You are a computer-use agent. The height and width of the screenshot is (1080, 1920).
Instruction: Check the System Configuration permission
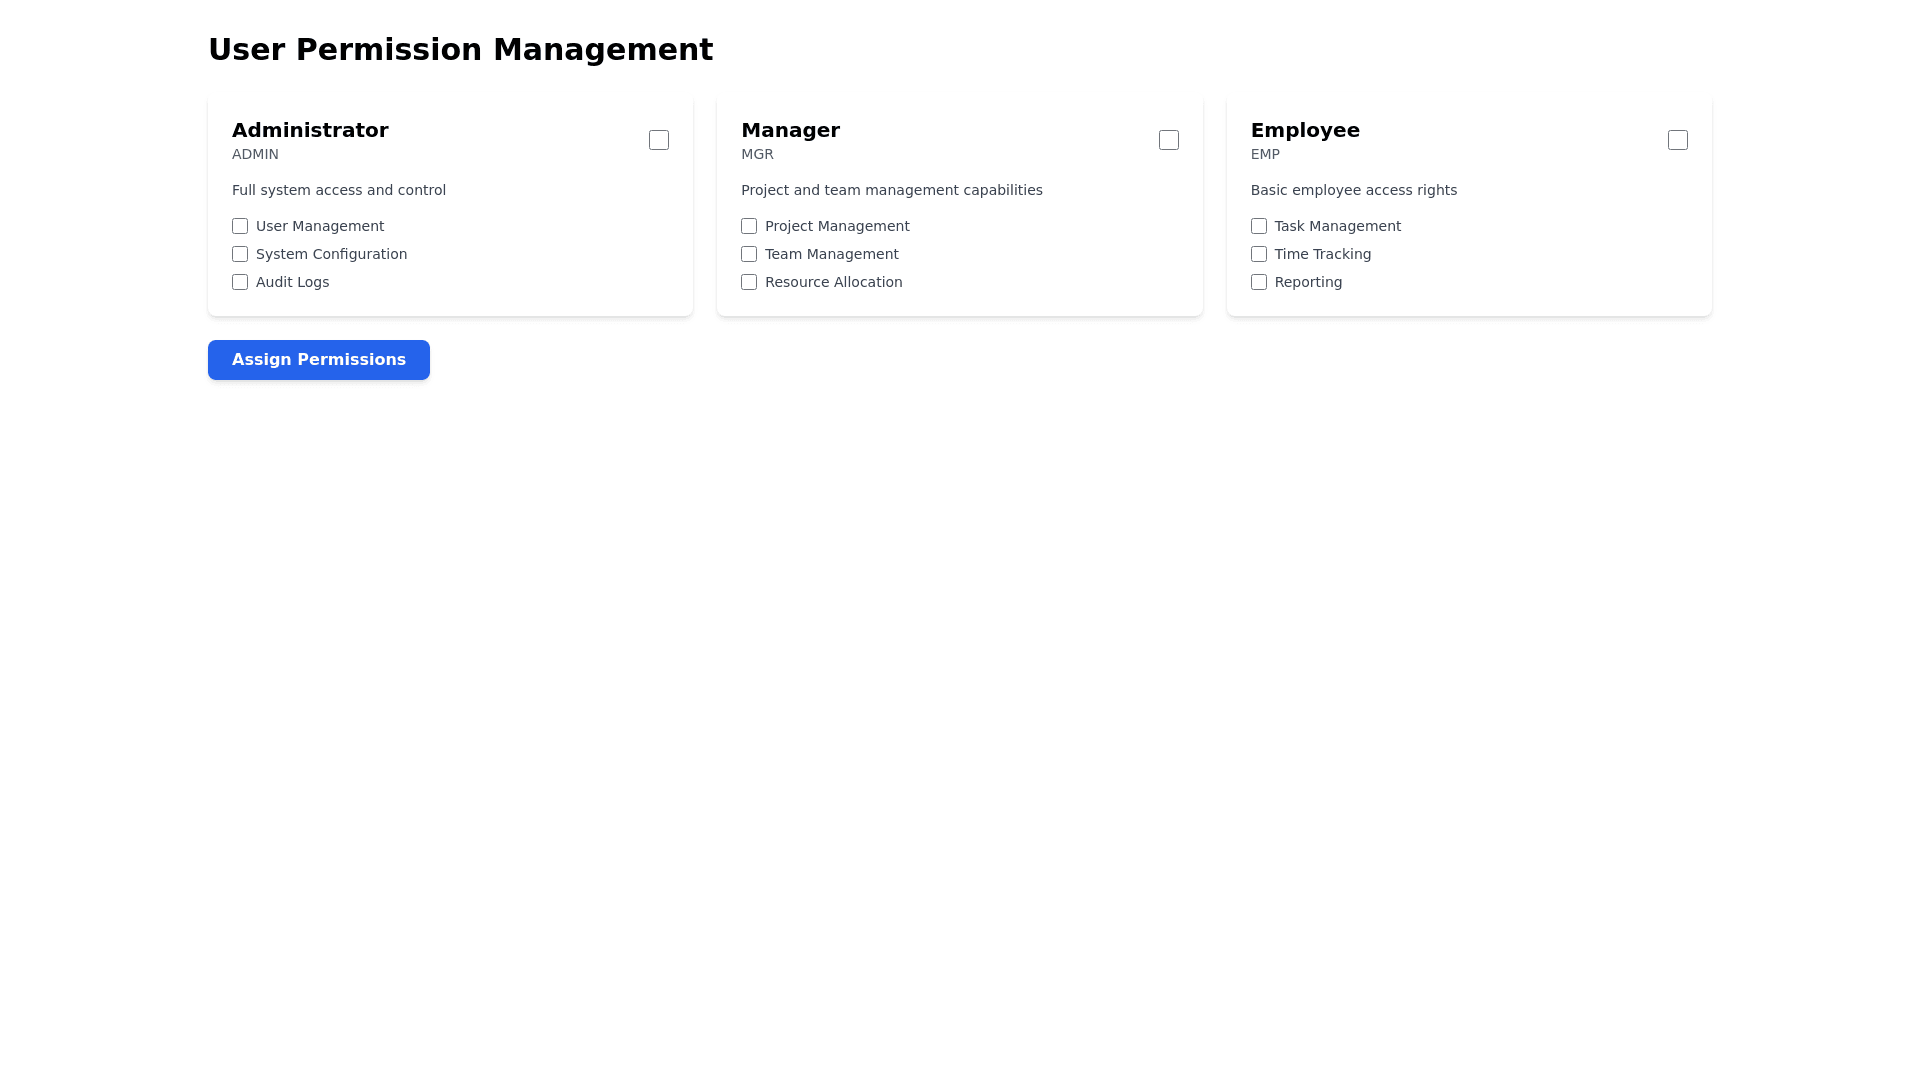coord(240,254)
